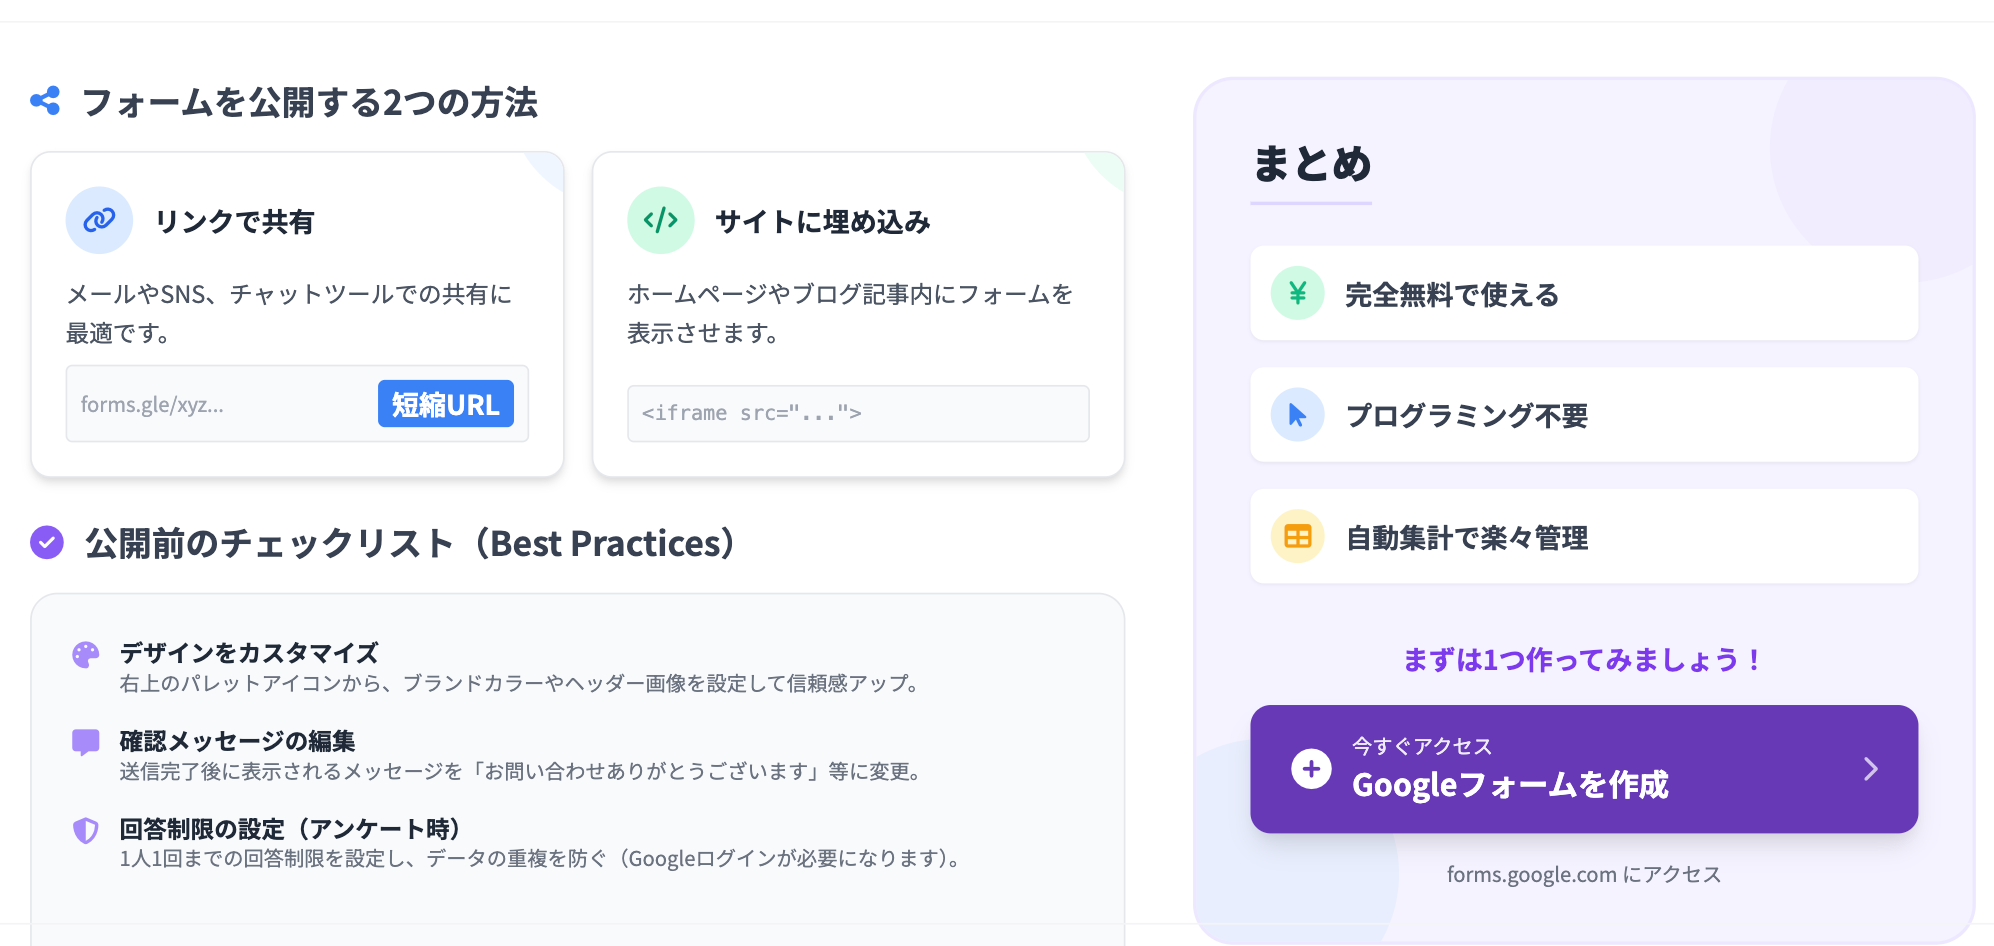Click the plus icon on the purple button
Screen dimensions: 1994x946
coord(1311,769)
